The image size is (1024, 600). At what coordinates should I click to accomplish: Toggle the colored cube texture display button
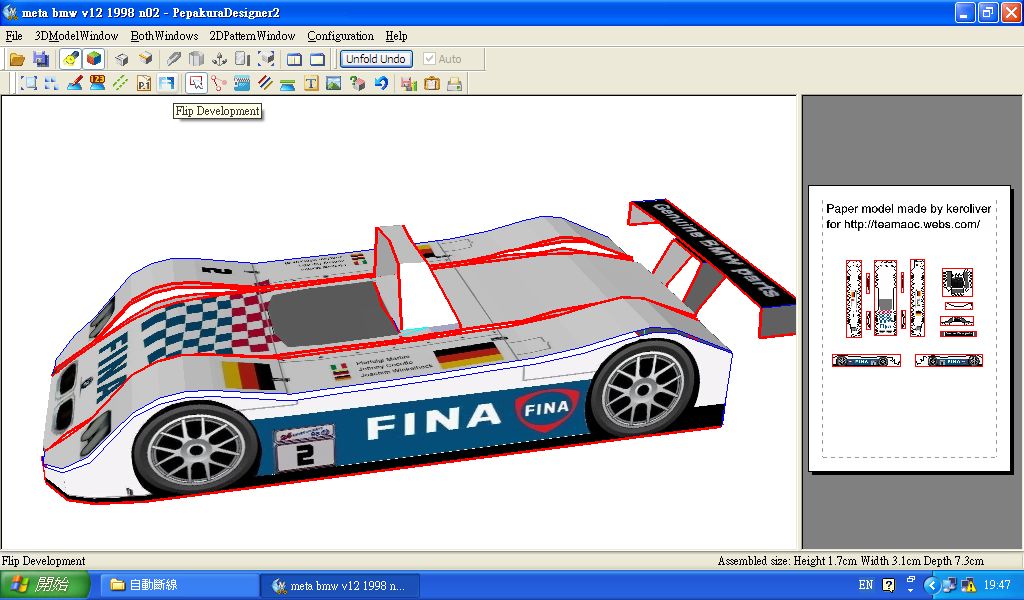[93, 59]
